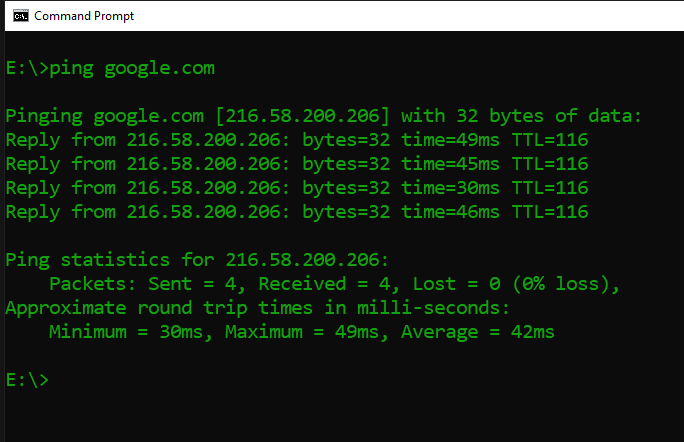Click the reply line with time=30ms
This screenshot has height=442, width=684.
pyautogui.click(x=297, y=188)
